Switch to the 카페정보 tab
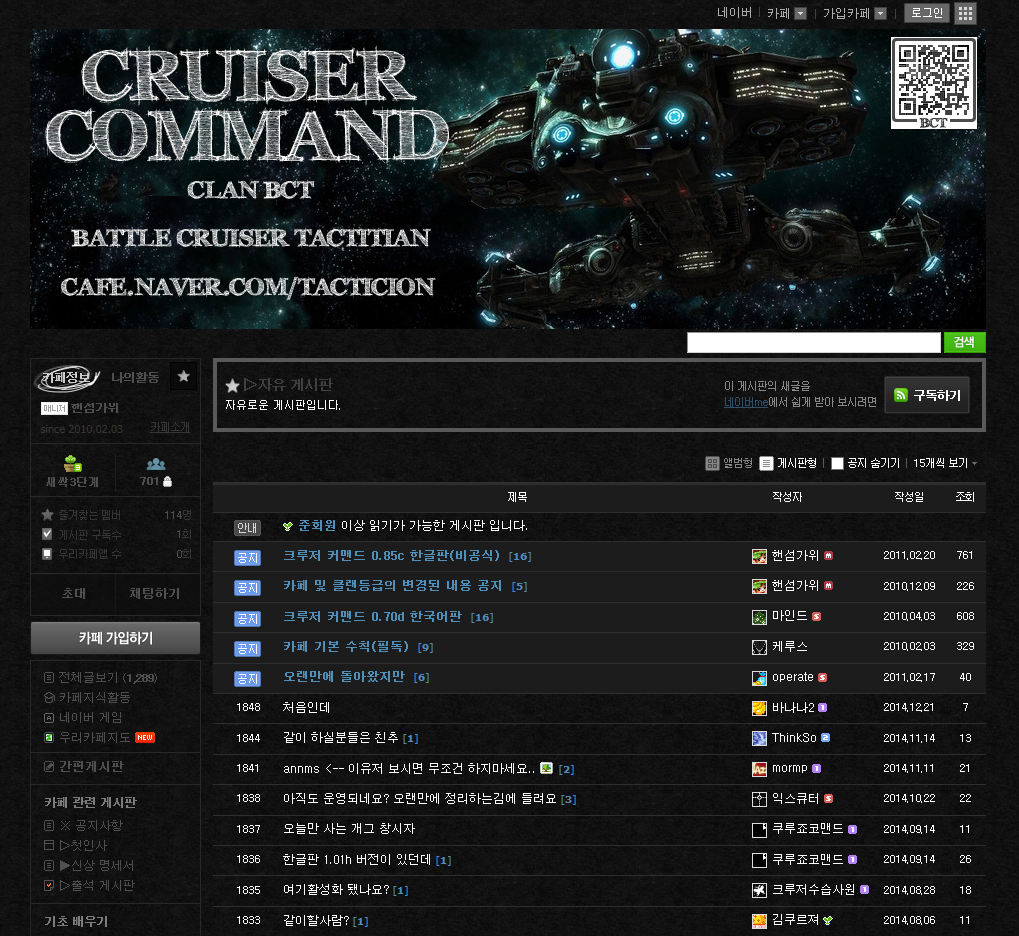 [68, 378]
